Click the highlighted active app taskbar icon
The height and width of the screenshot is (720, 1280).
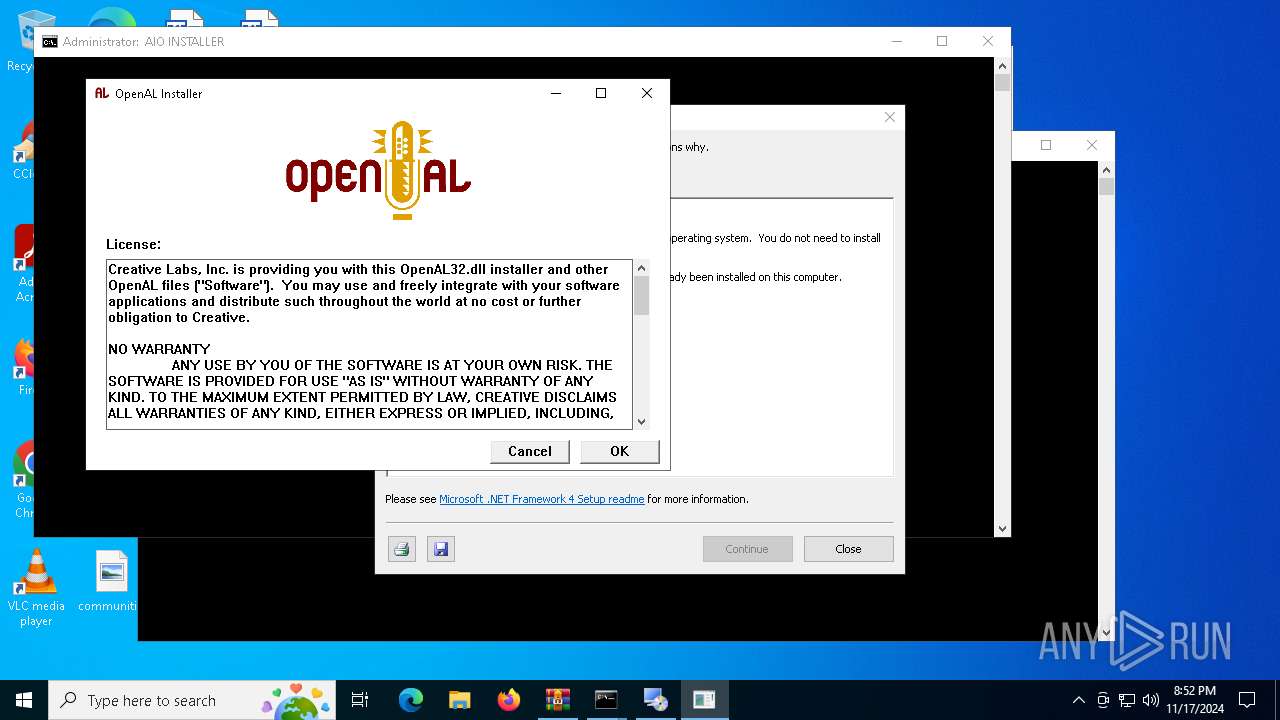[x=704, y=700]
